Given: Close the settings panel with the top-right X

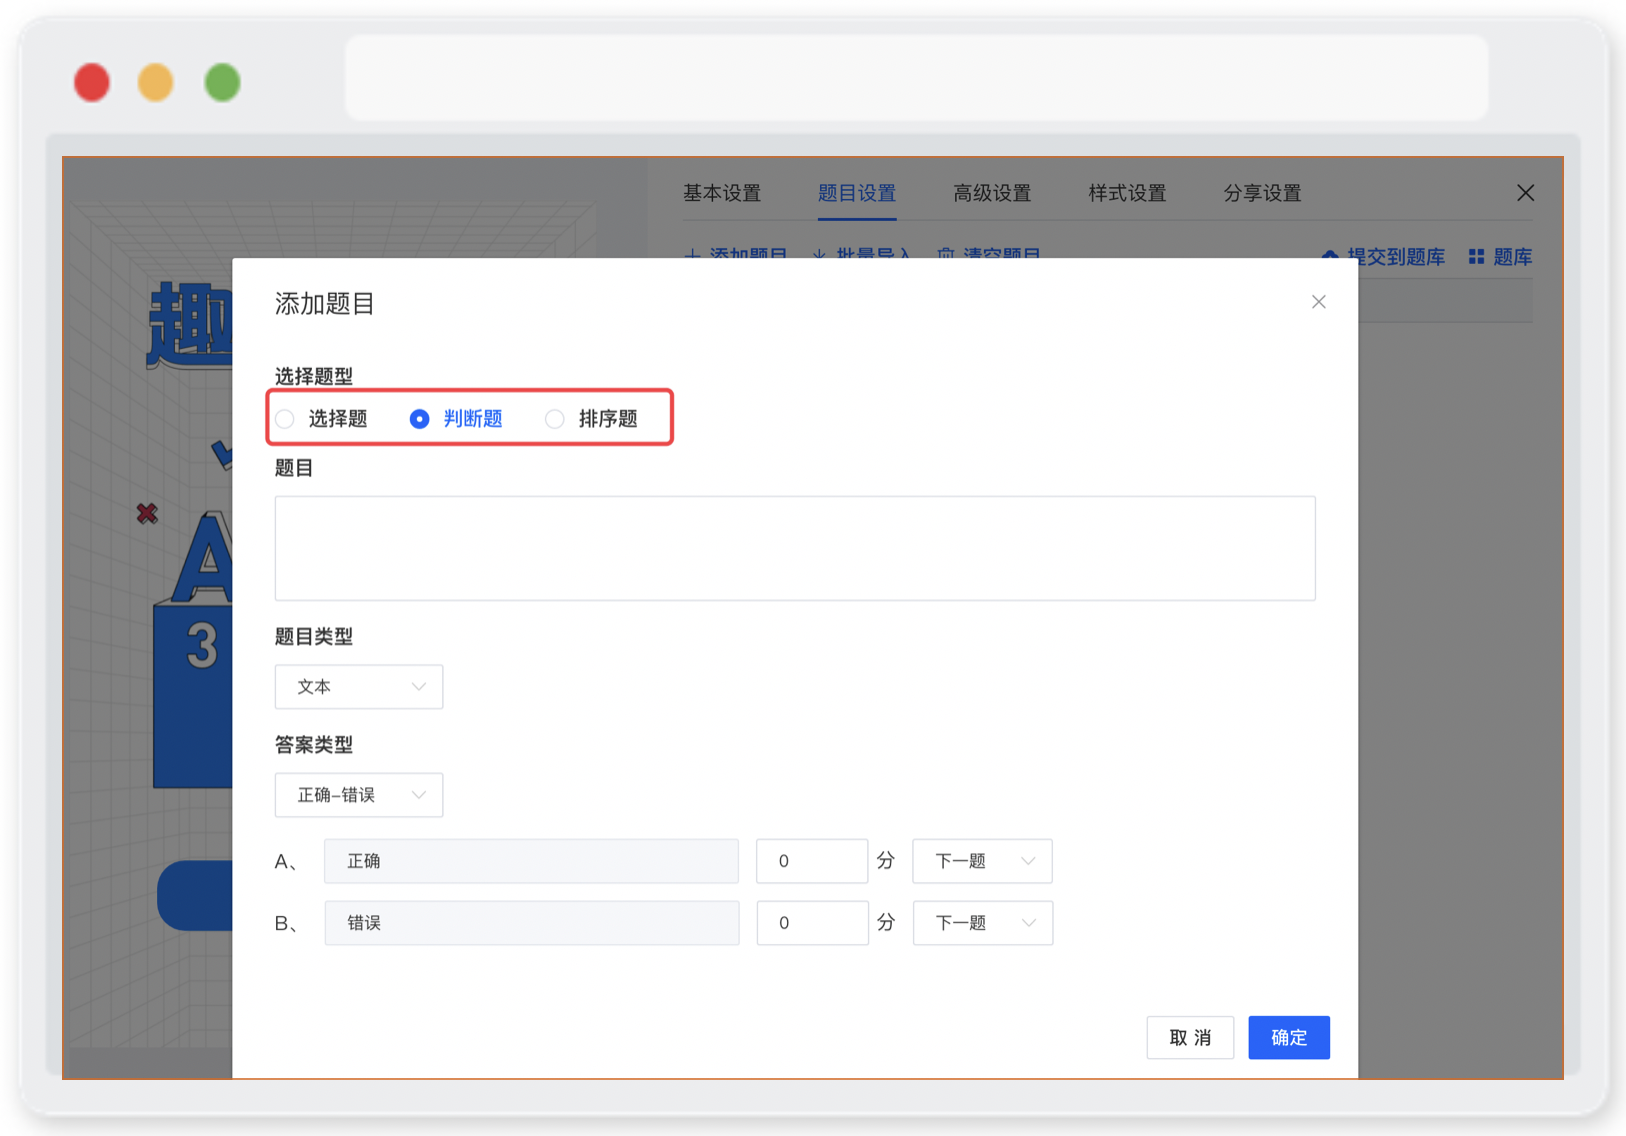Looking at the screenshot, I should click(1525, 193).
